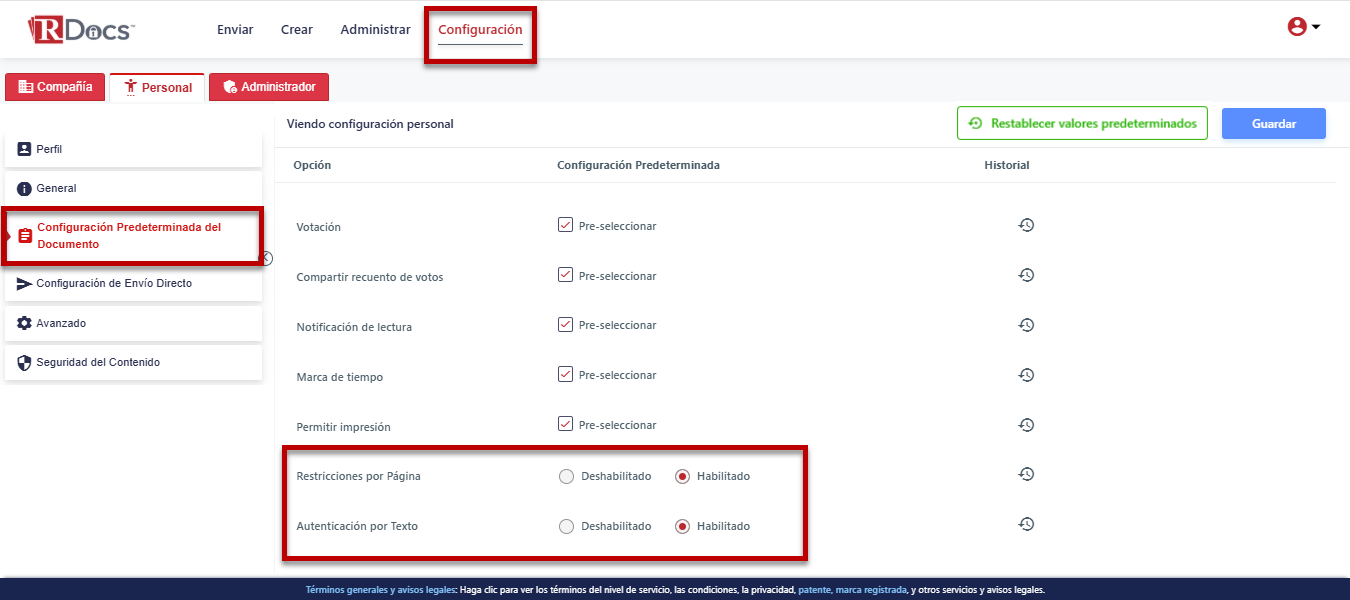1350x600 pixels.
Task: Click history icon for Marca de tiempo
Action: (1026, 375)
